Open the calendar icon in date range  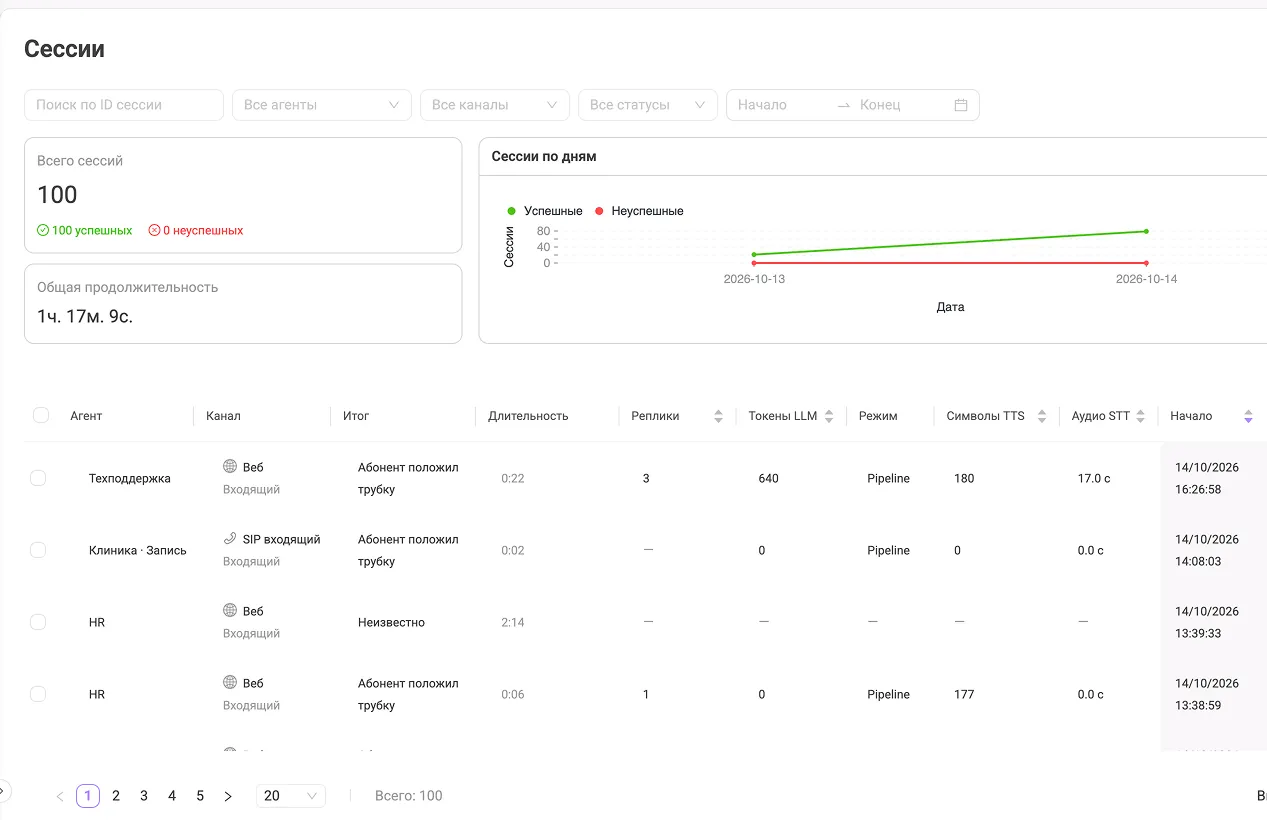(x=961, y=105)
